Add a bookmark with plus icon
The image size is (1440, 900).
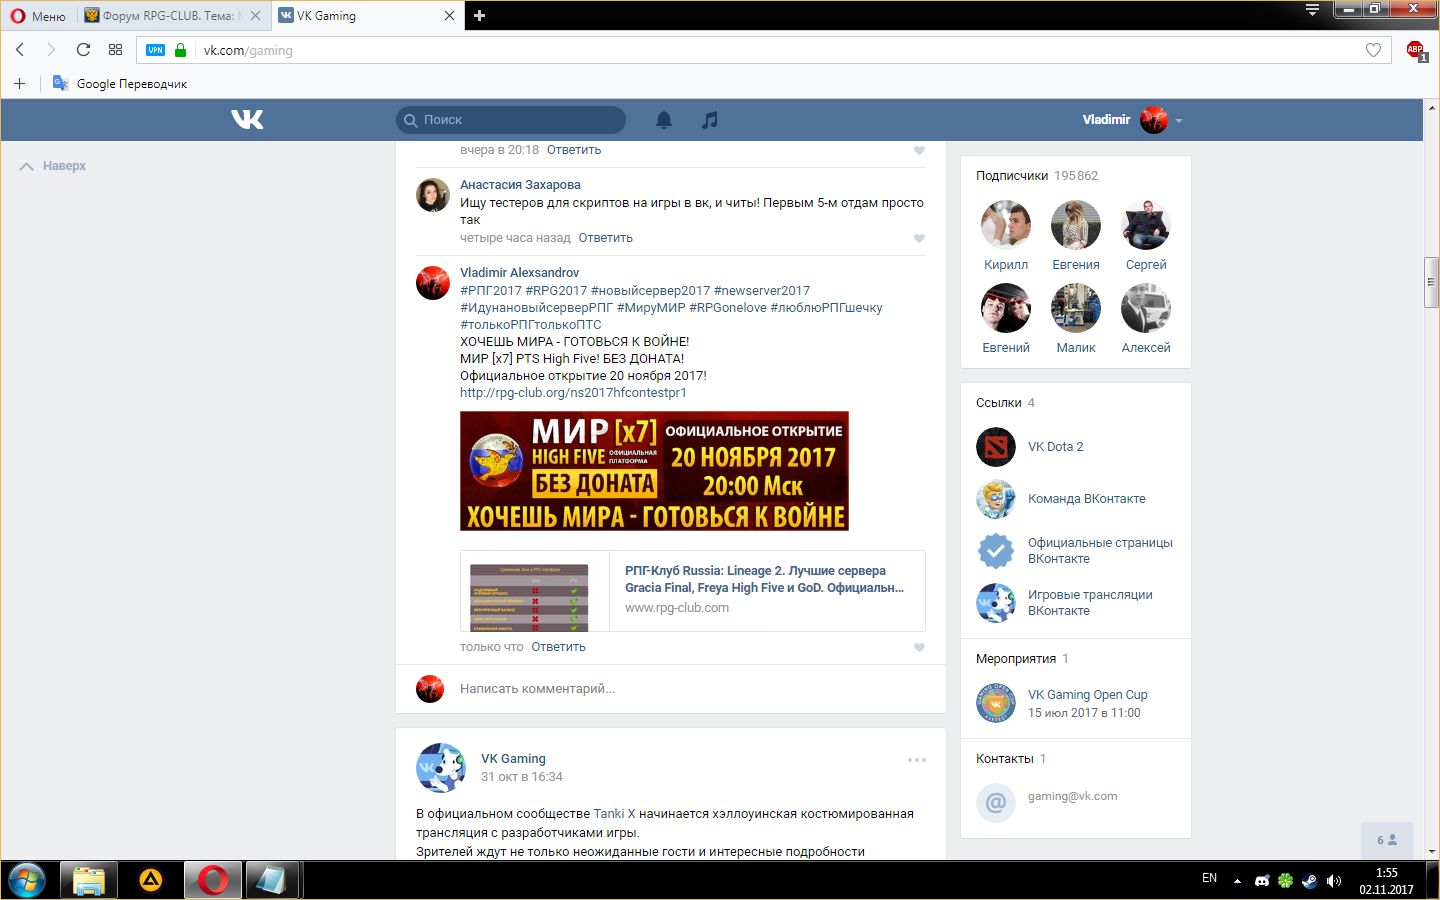[x=19, y=84]
